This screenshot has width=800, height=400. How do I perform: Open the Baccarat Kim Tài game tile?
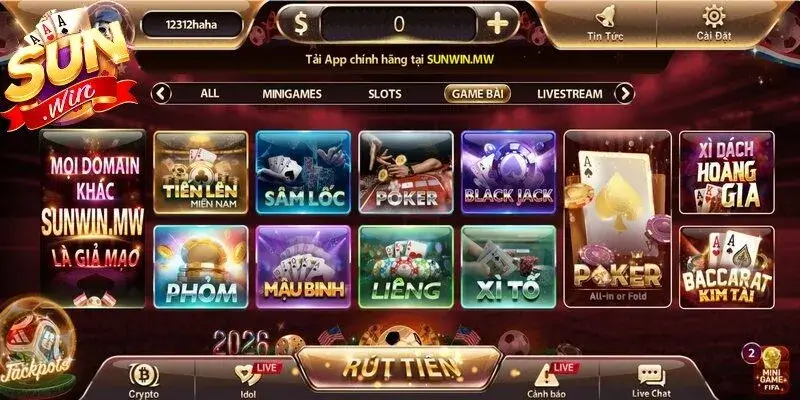[x=727, y=267]
